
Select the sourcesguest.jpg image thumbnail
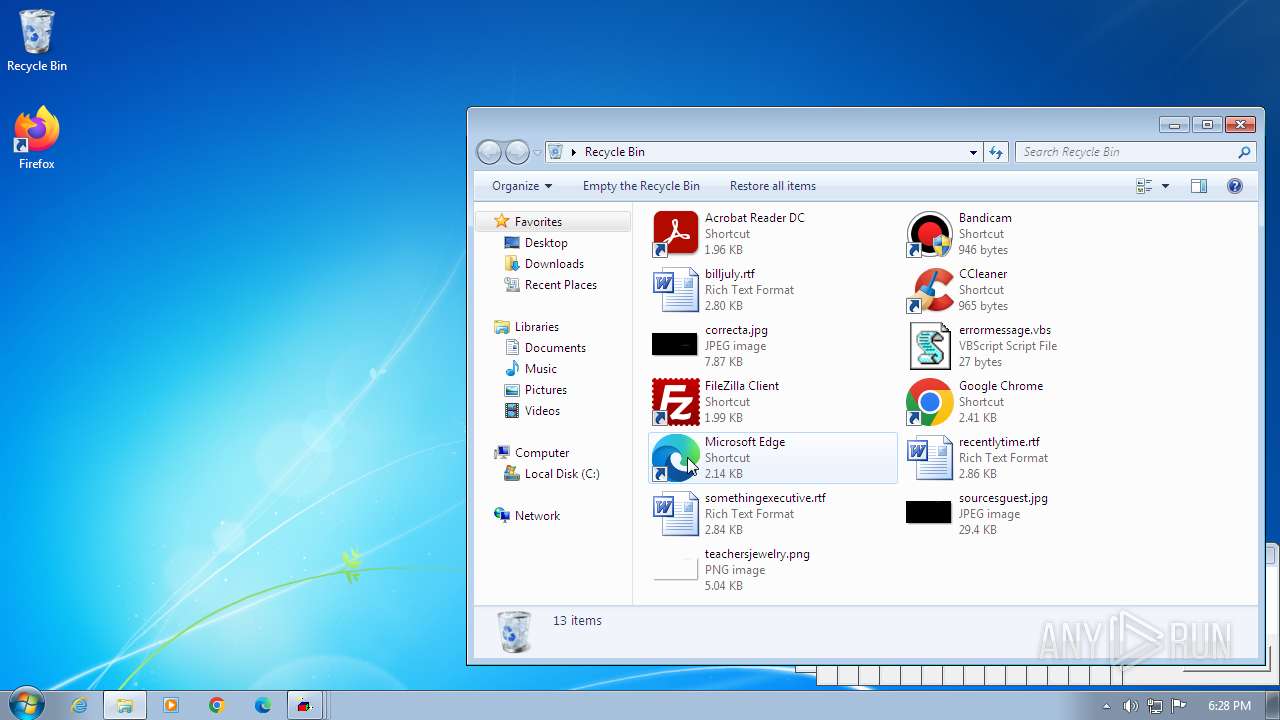[929, 513]
